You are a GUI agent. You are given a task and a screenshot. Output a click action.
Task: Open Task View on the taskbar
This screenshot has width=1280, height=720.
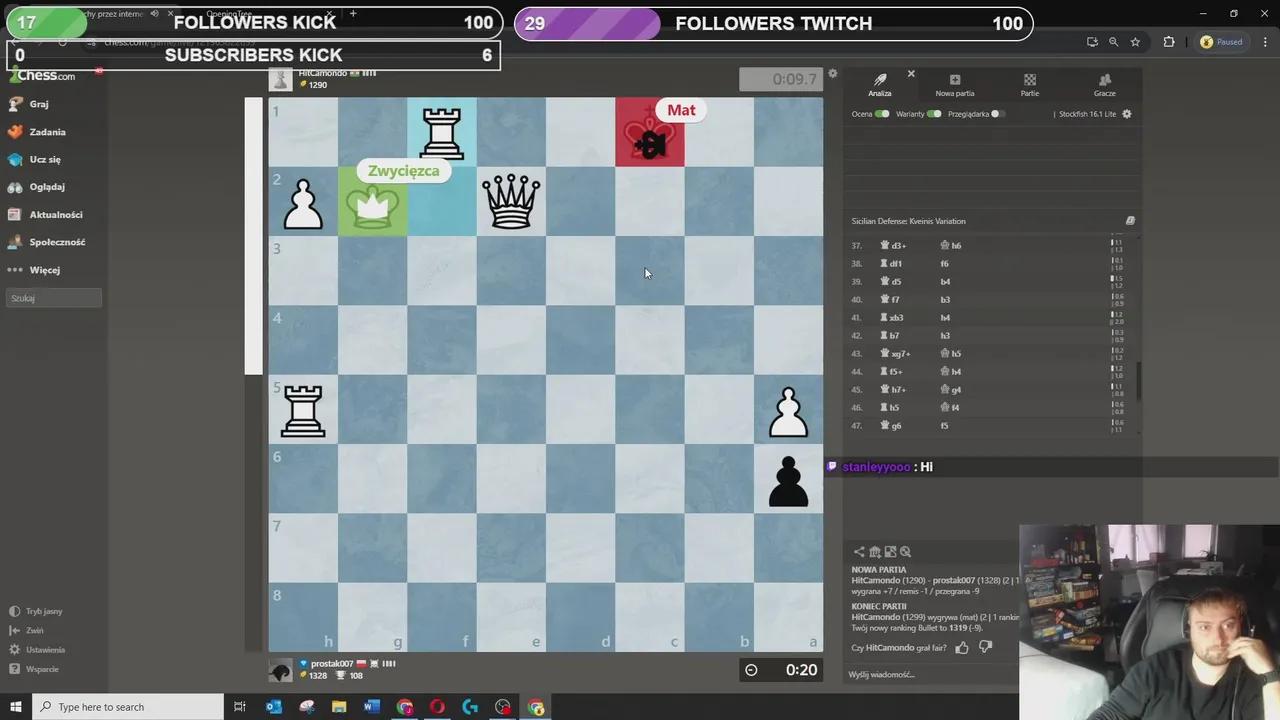(240, 707)
